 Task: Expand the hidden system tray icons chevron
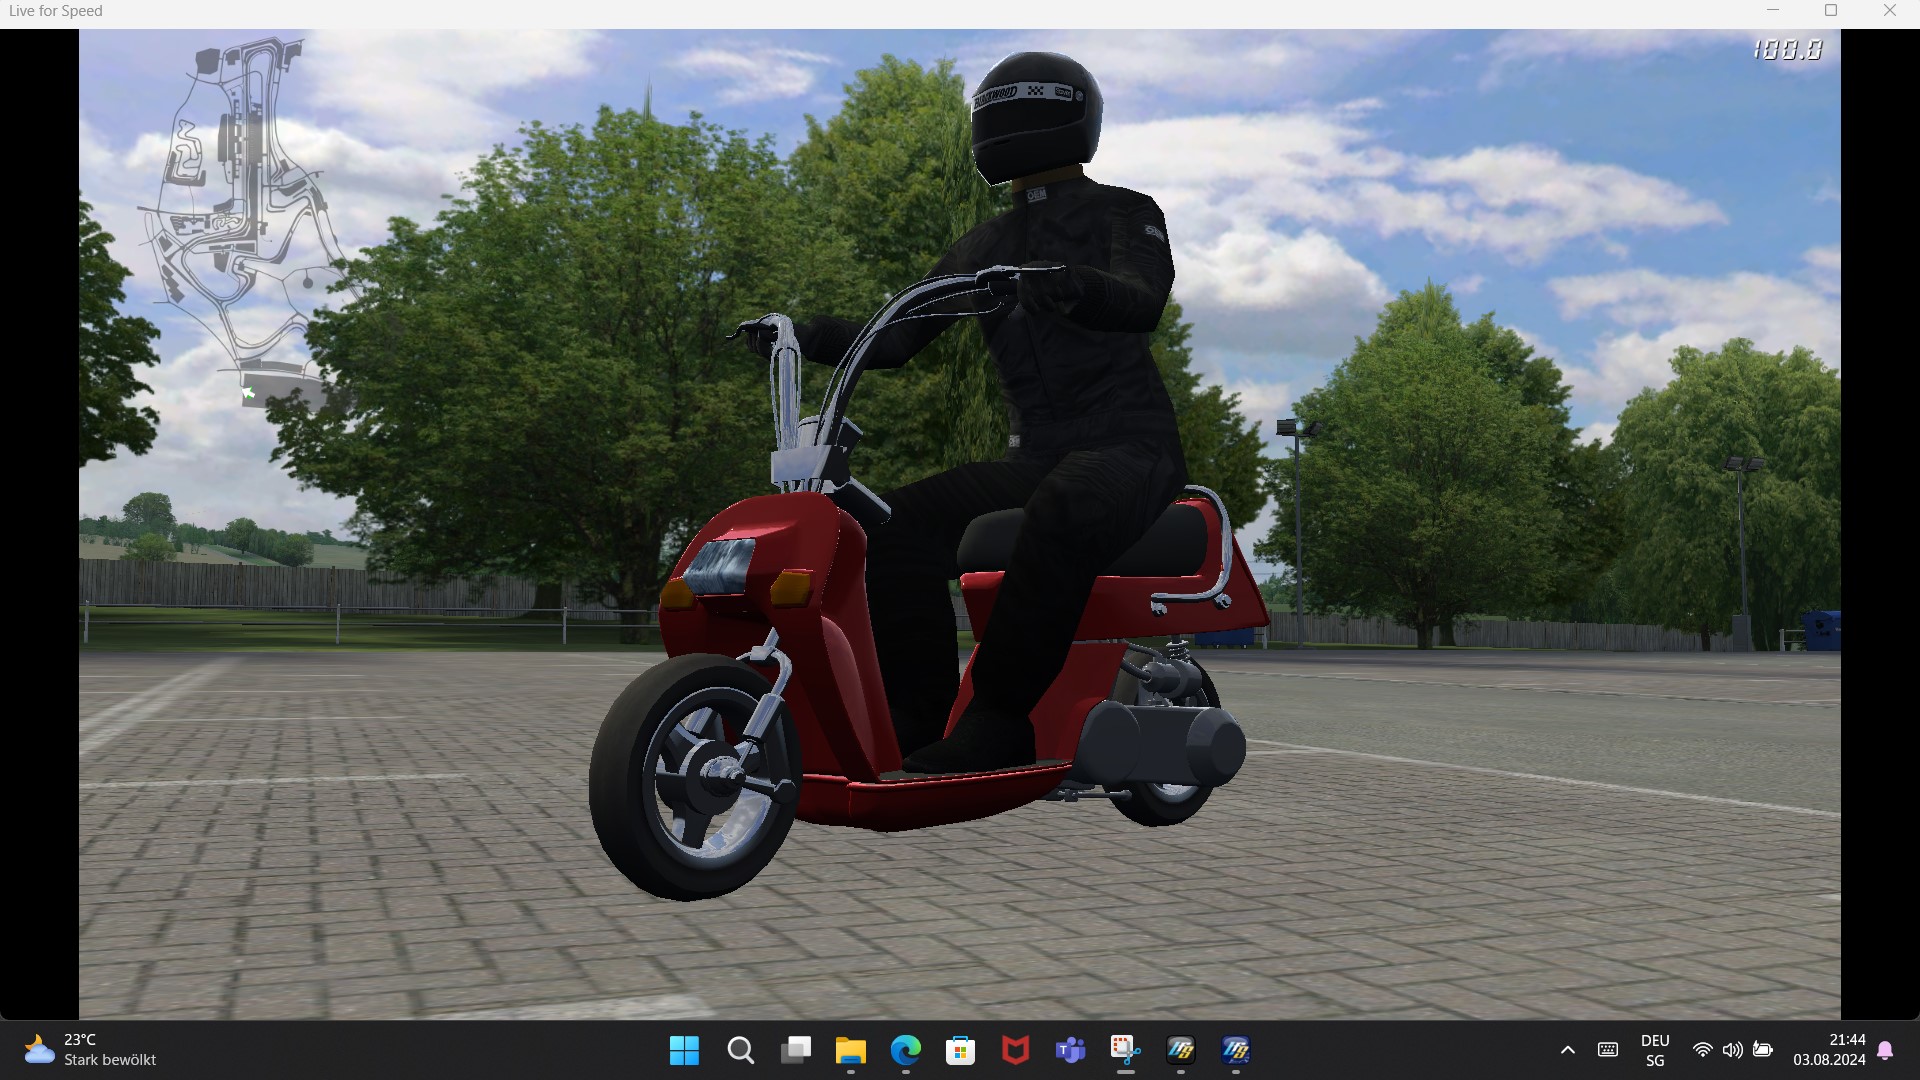pos(1568,1050)
